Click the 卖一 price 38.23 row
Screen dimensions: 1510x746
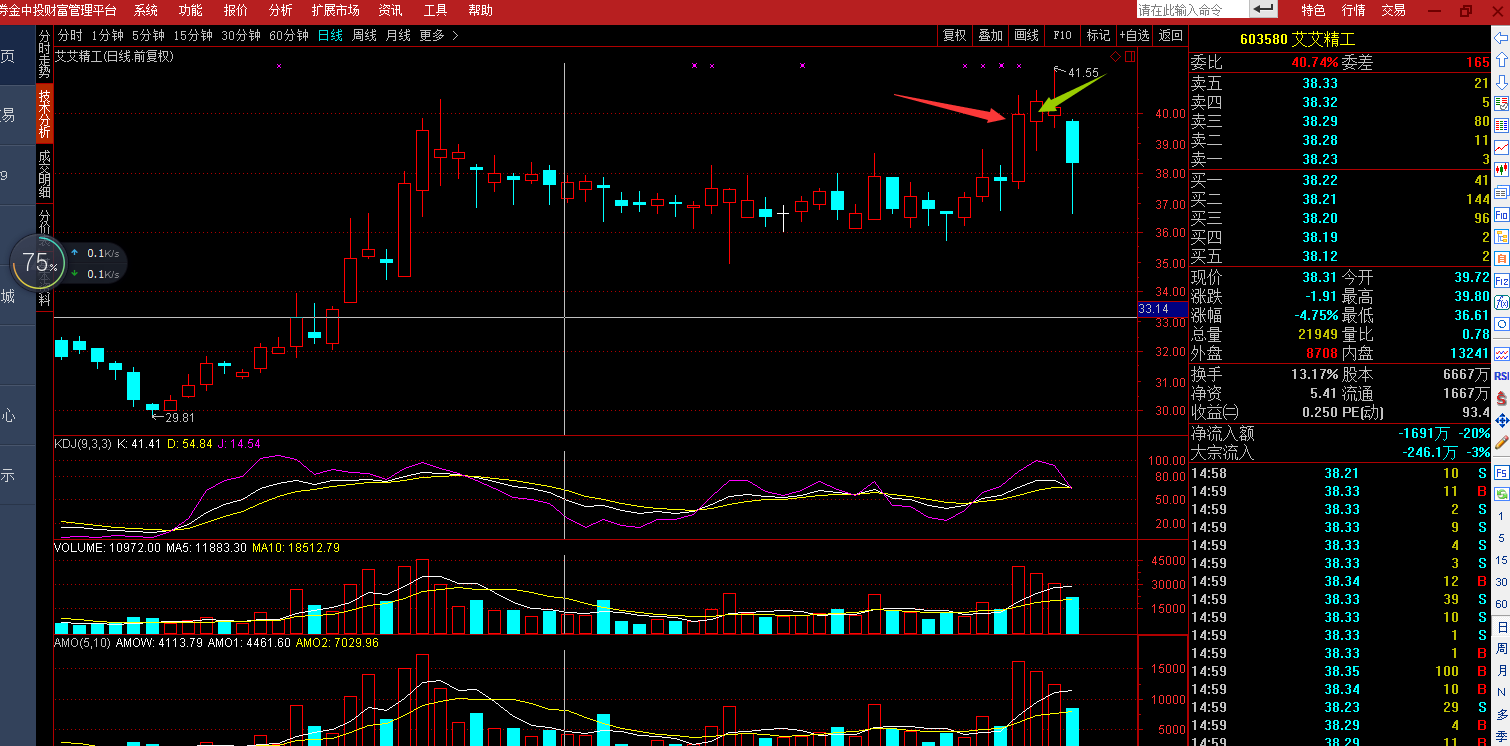pos(1340,159)
